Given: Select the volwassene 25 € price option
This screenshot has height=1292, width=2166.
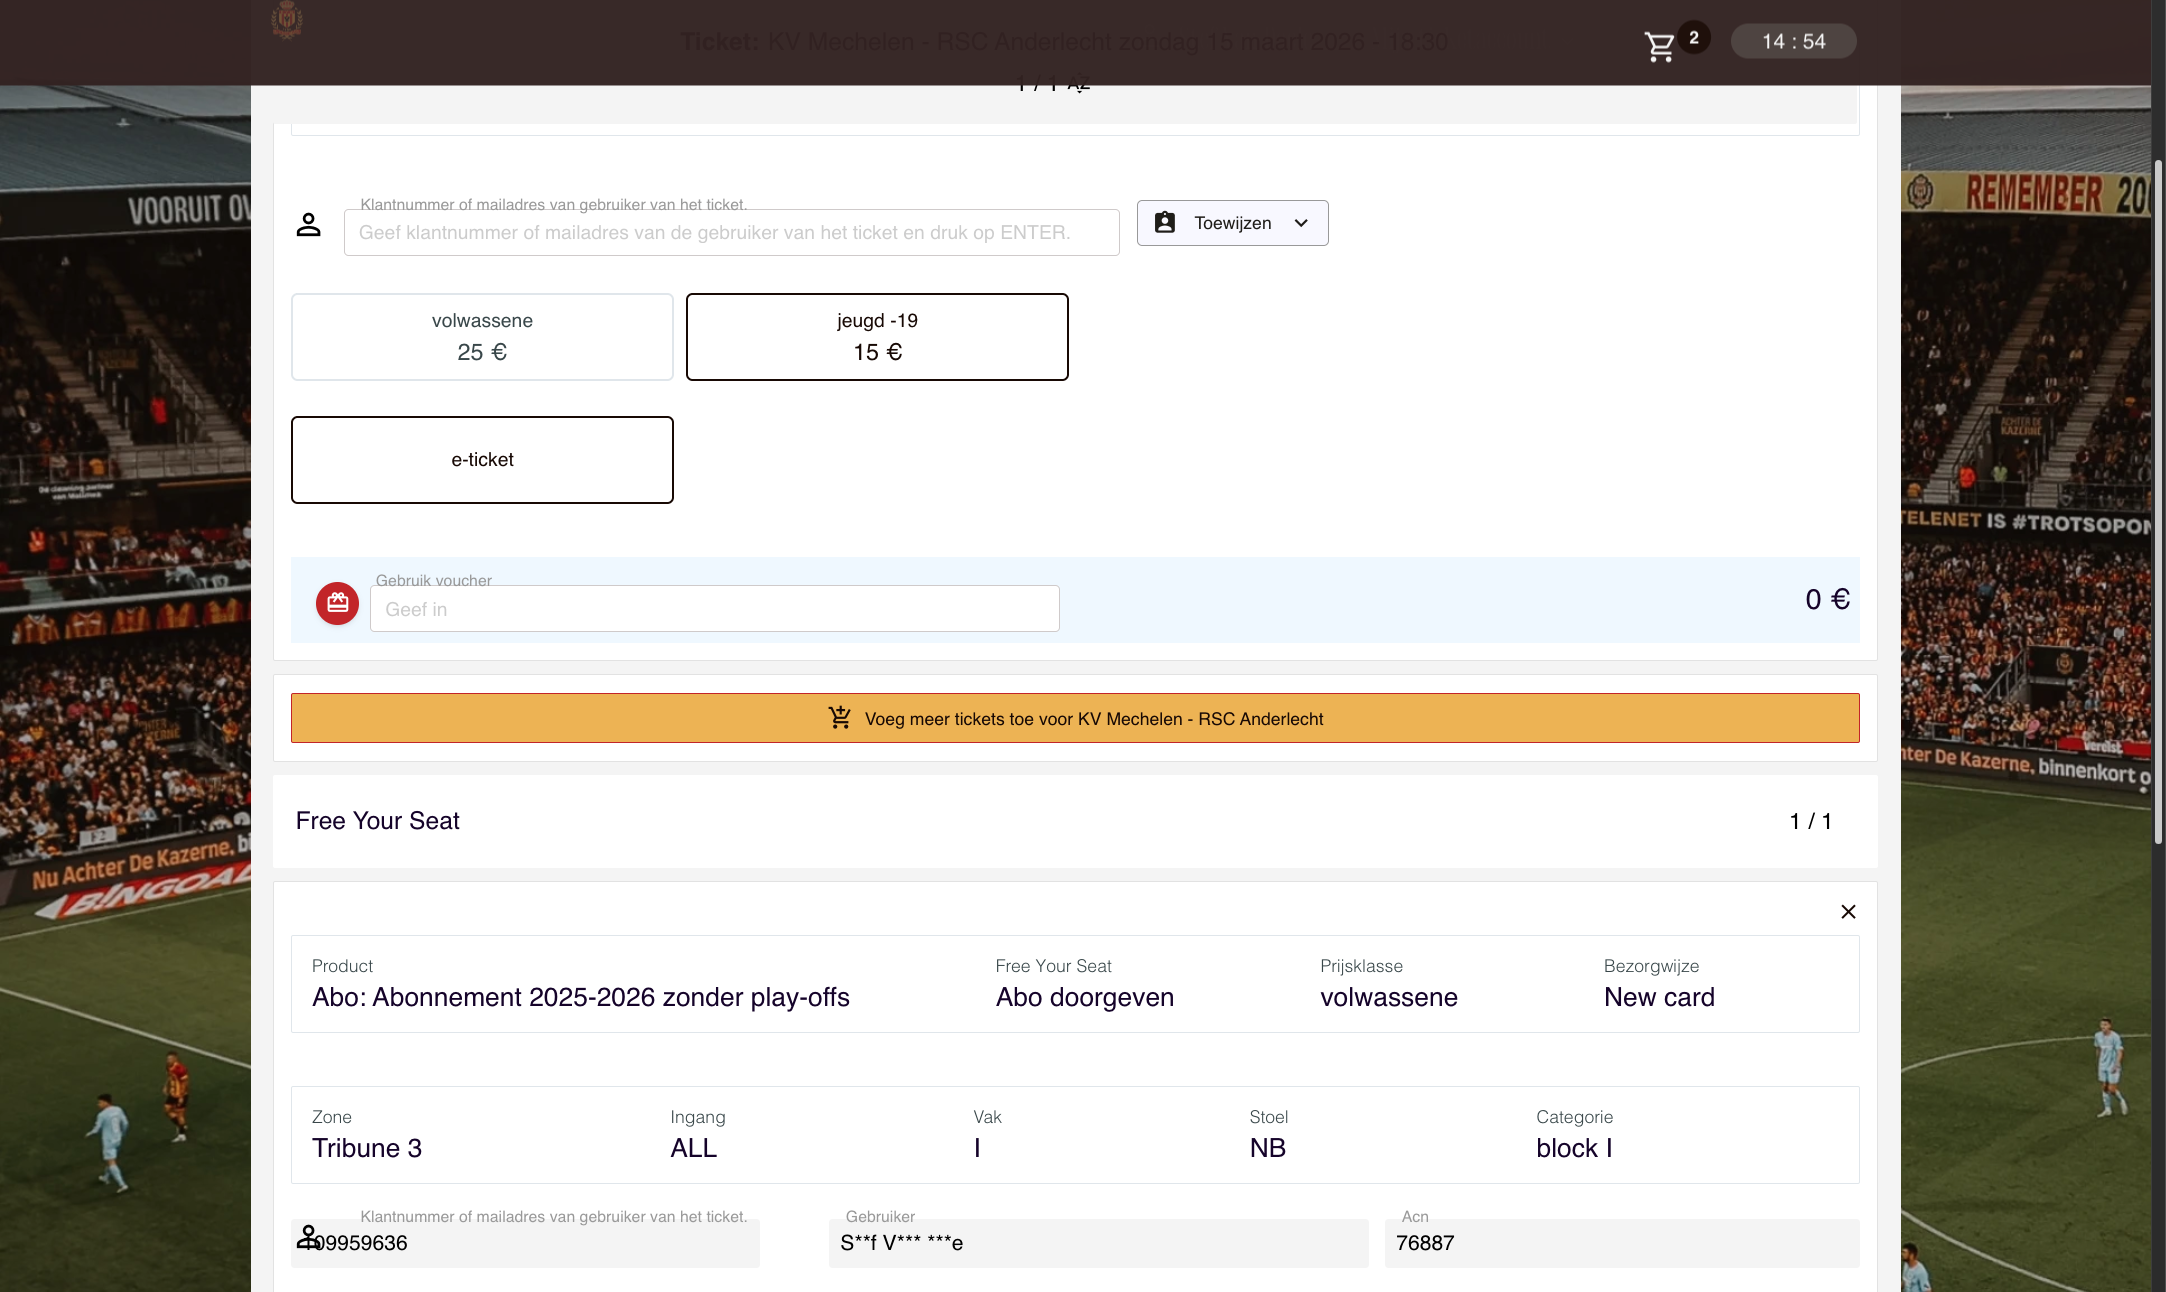Looking at the screenshot, I should [482, 337].
